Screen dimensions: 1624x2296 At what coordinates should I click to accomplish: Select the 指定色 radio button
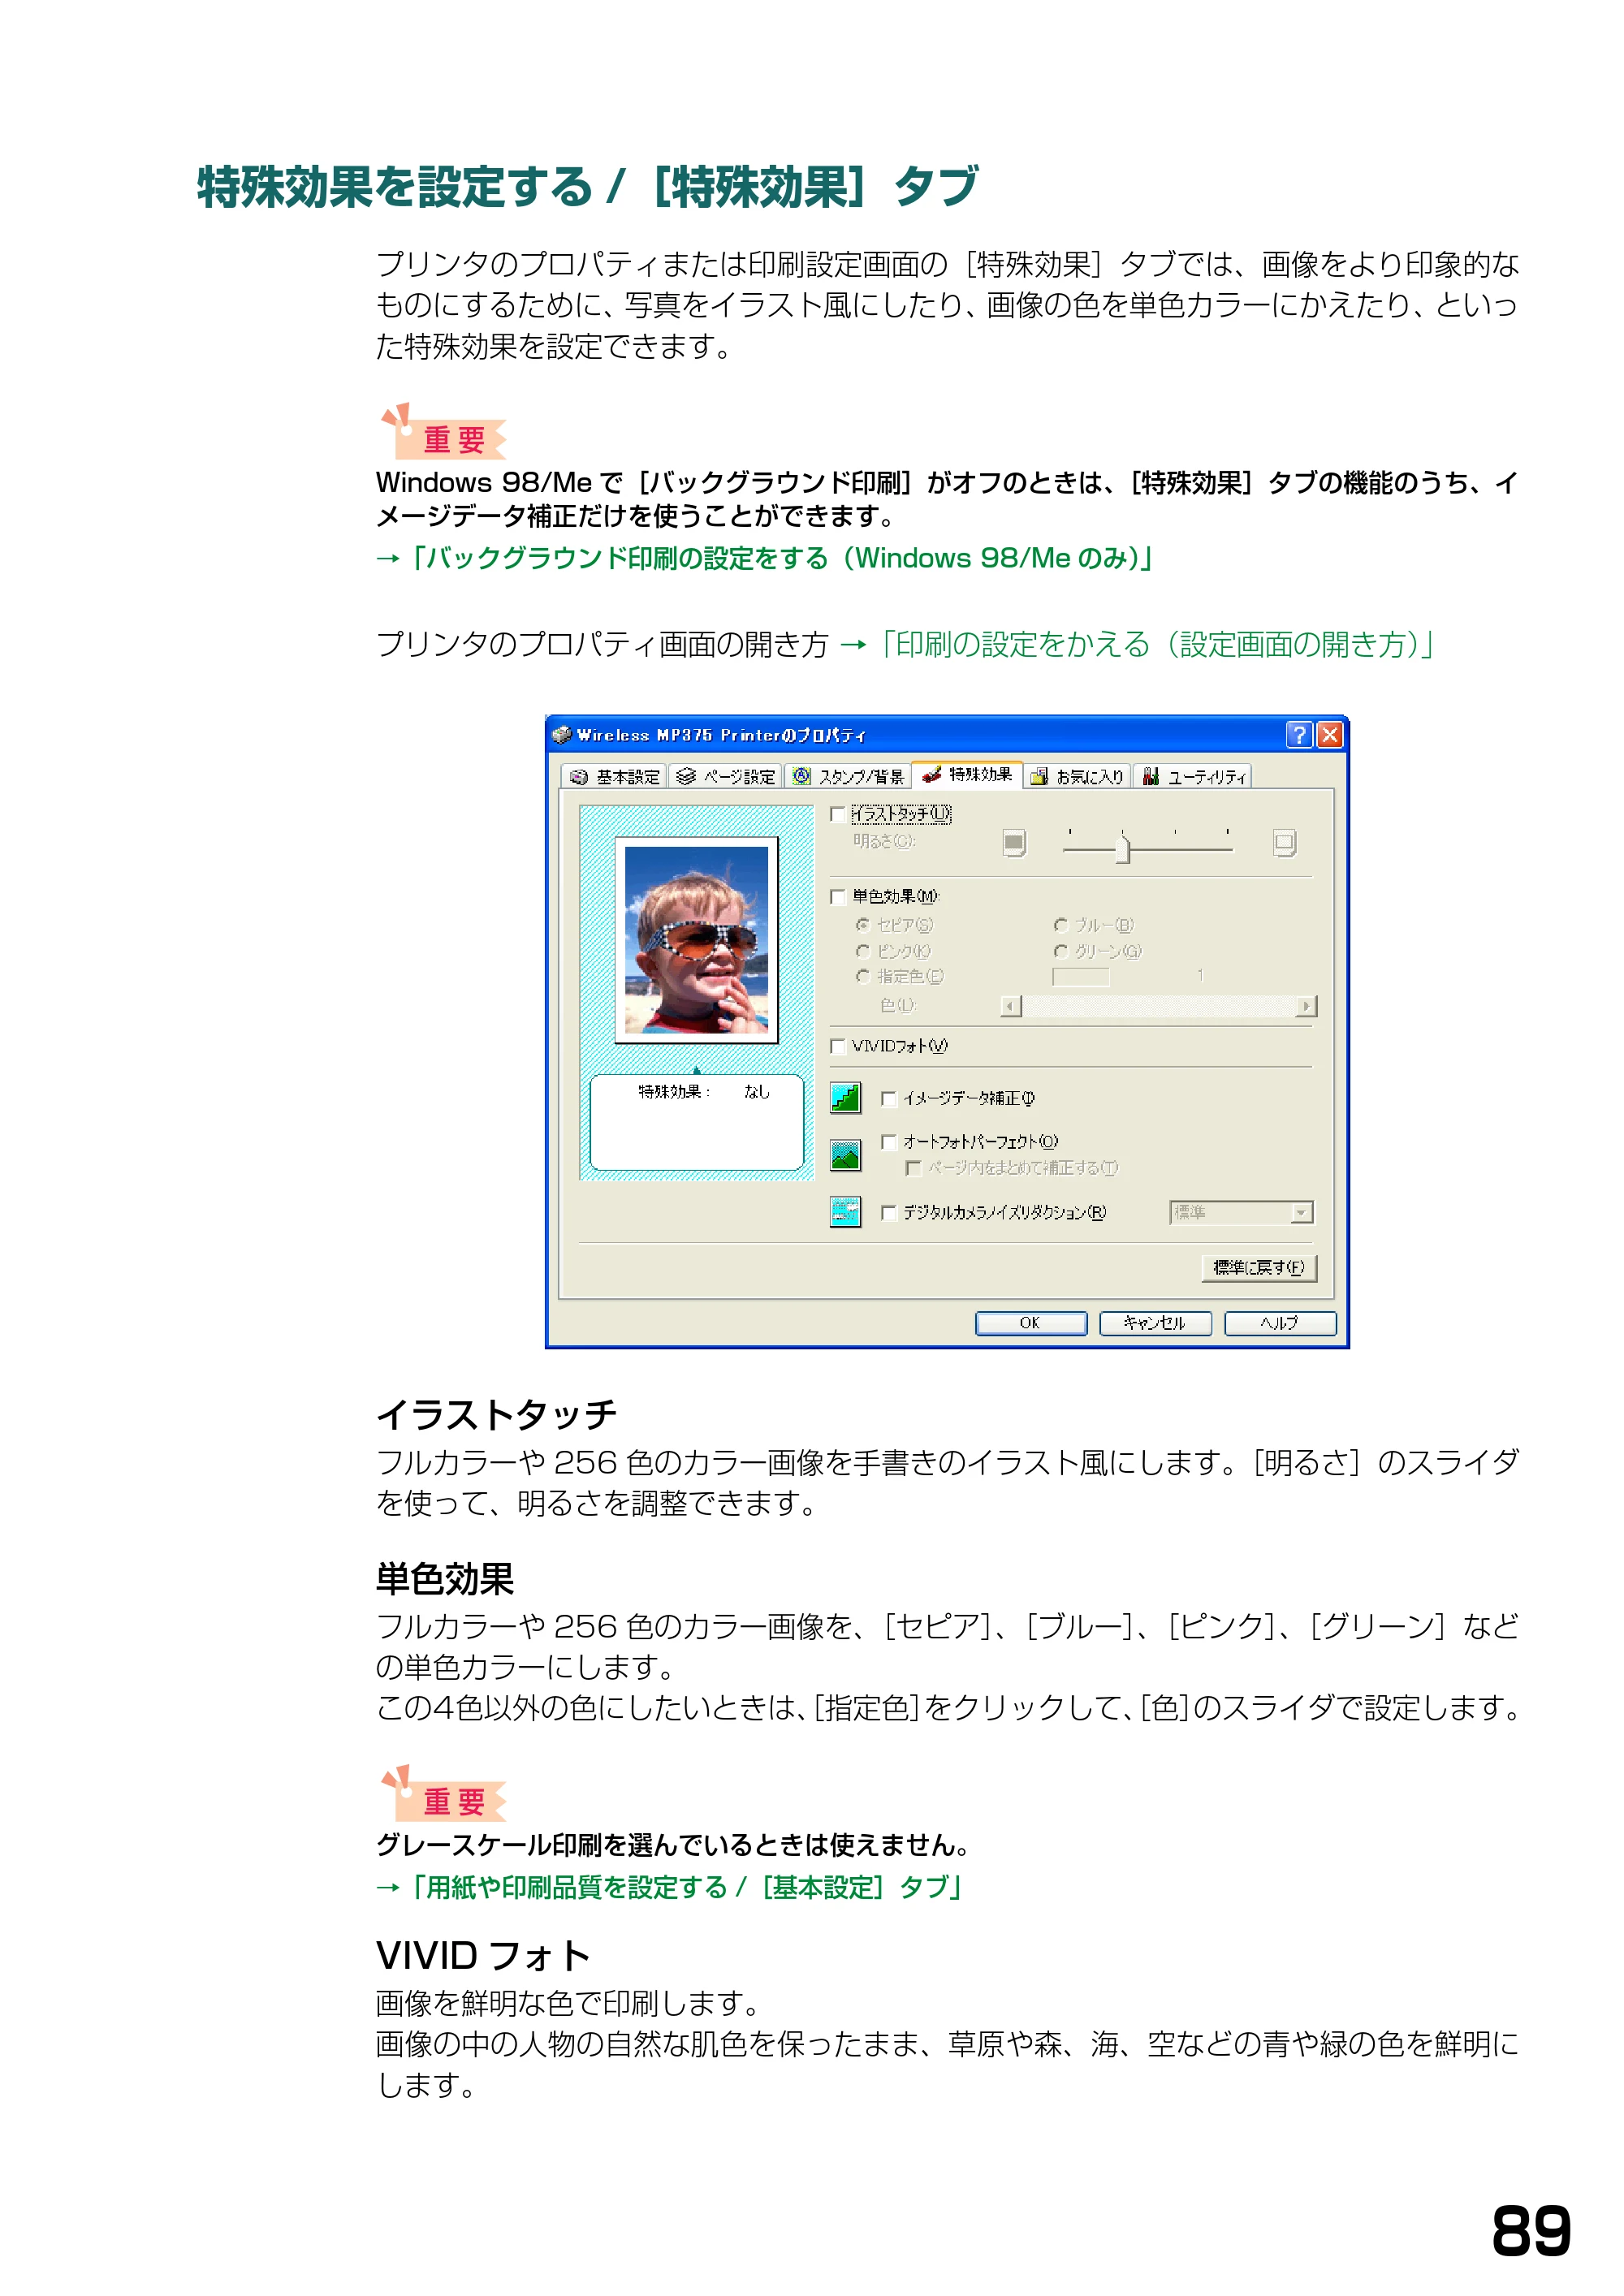[862, 976]
